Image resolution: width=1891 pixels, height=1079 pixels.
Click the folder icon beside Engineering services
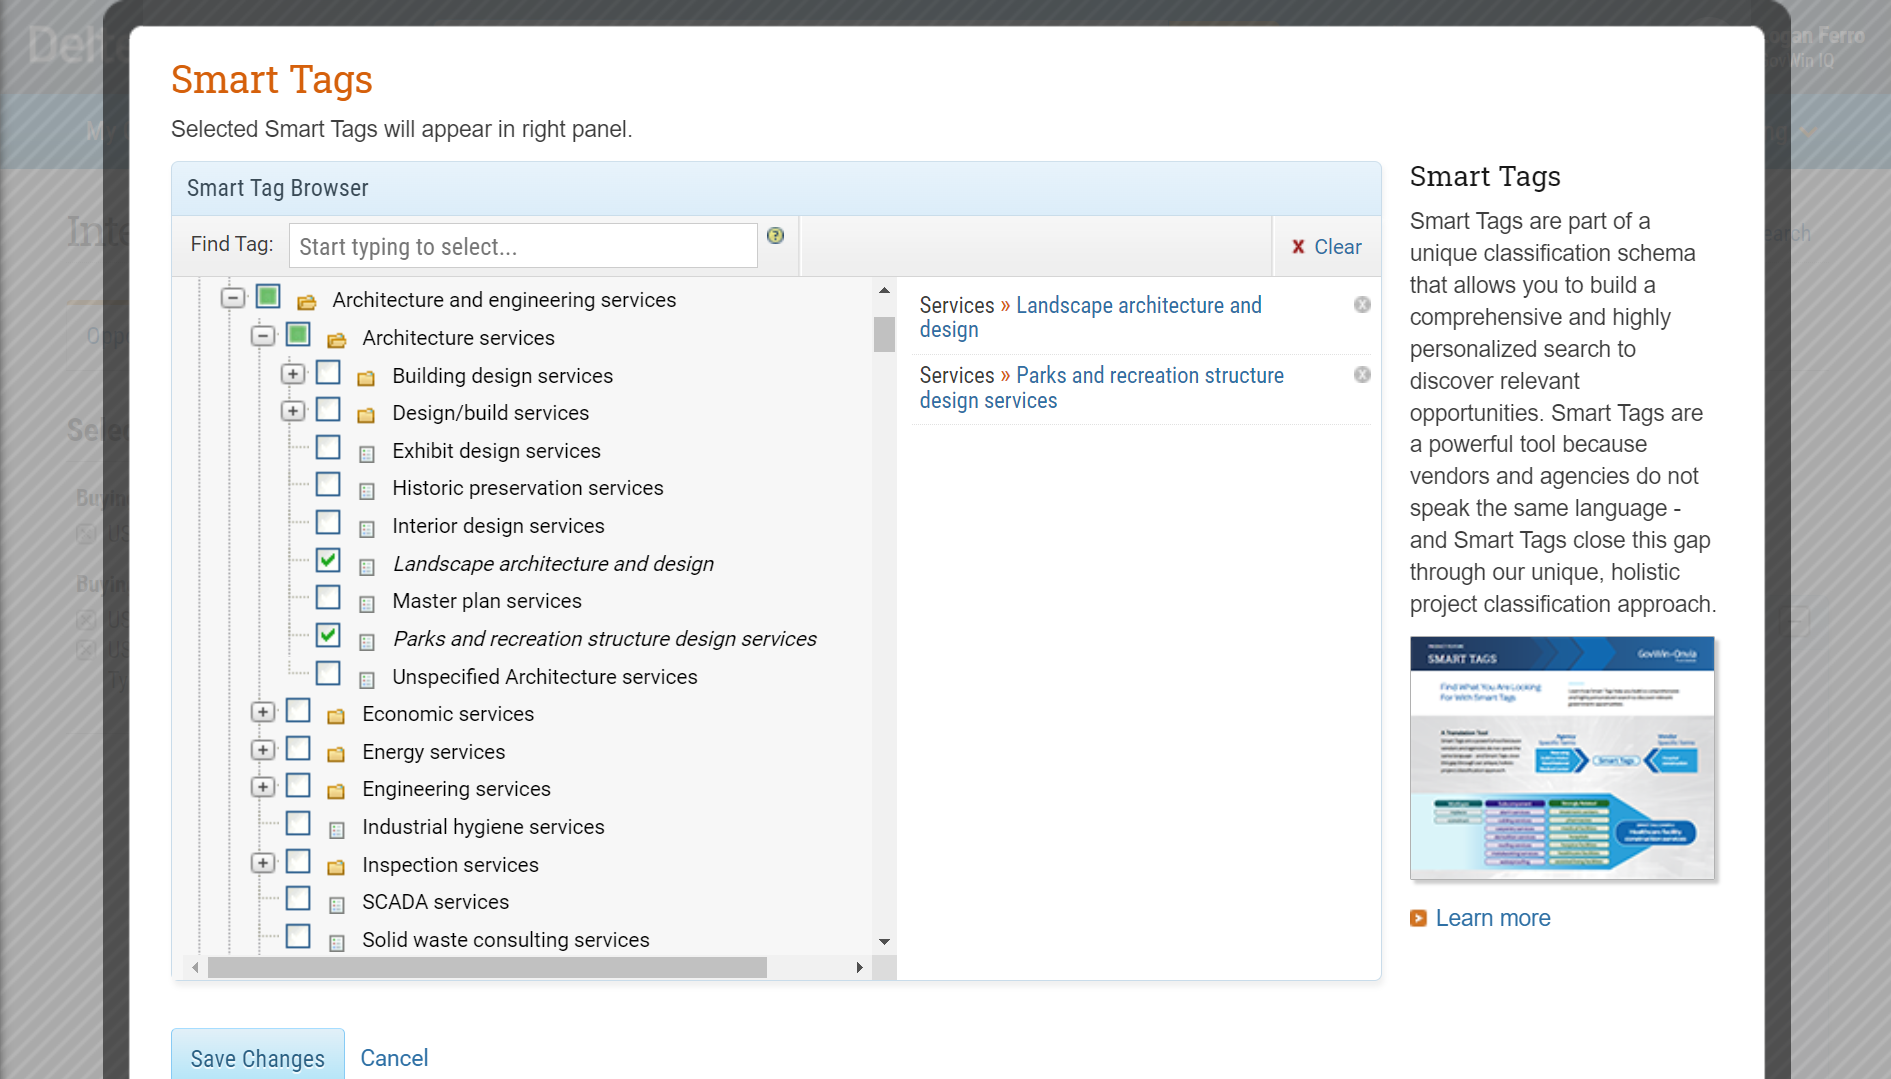coord(336,789)
